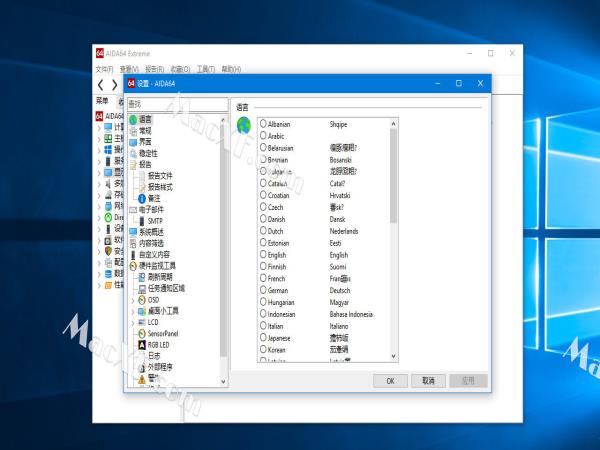Expand the OSD node in settings tree

click(133, 300)
